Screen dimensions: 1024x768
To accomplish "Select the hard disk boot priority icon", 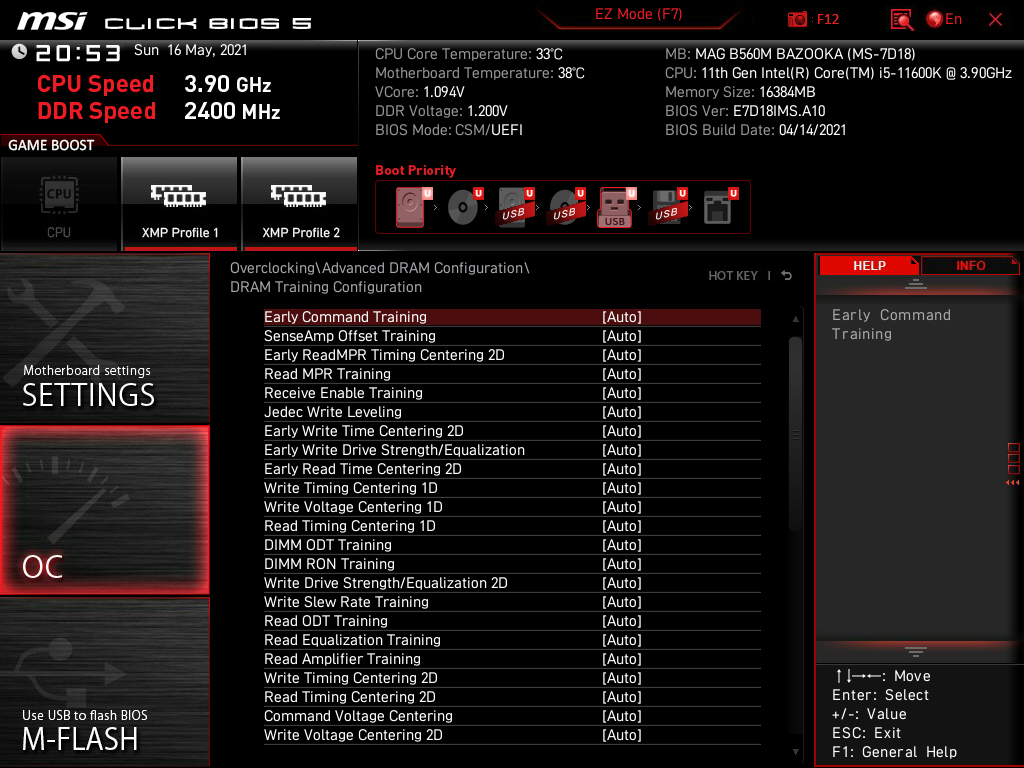I will point(413,207).
